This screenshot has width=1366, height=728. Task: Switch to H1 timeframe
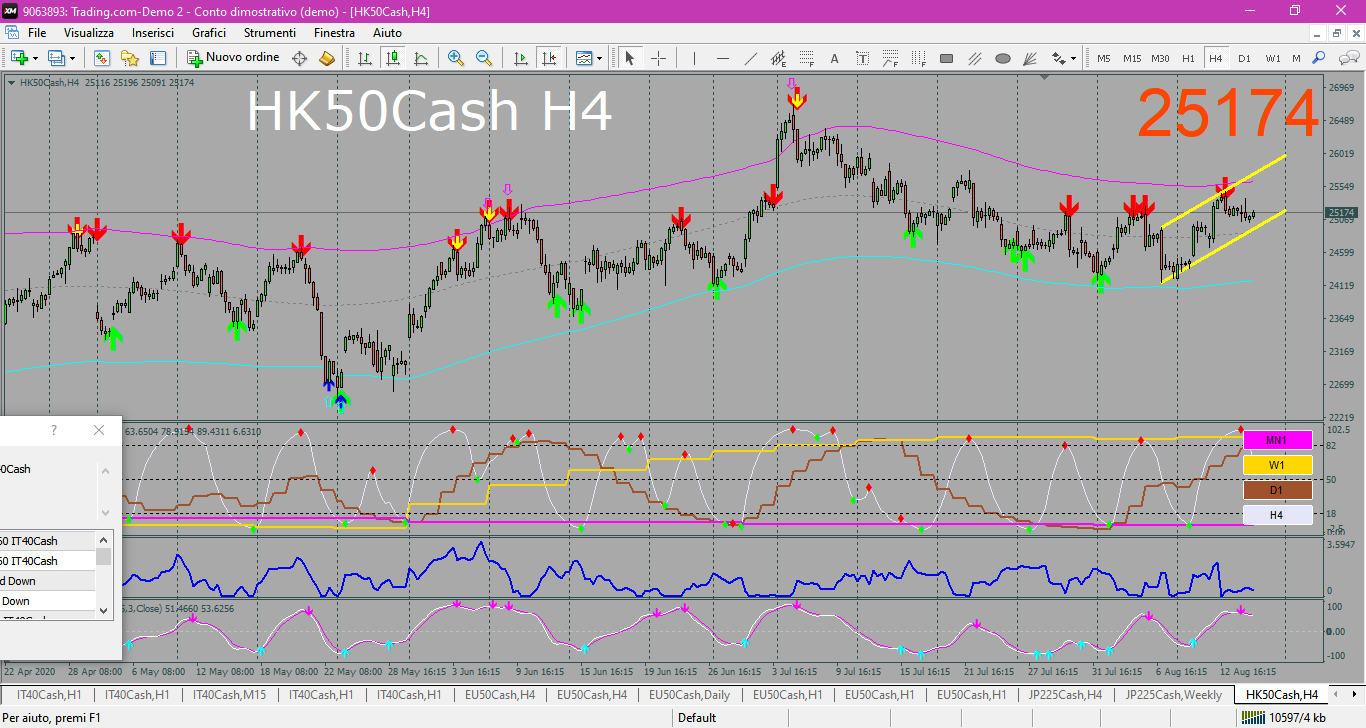pos(1188,58)
